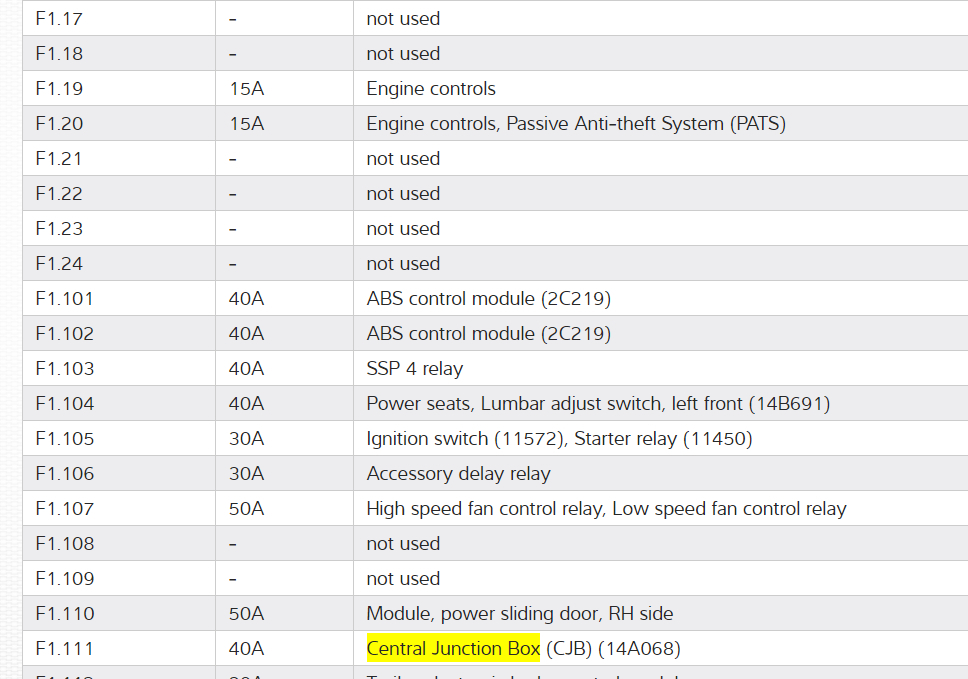
Task: Click the "not used" text for F1.109
Action: point(403,579)
